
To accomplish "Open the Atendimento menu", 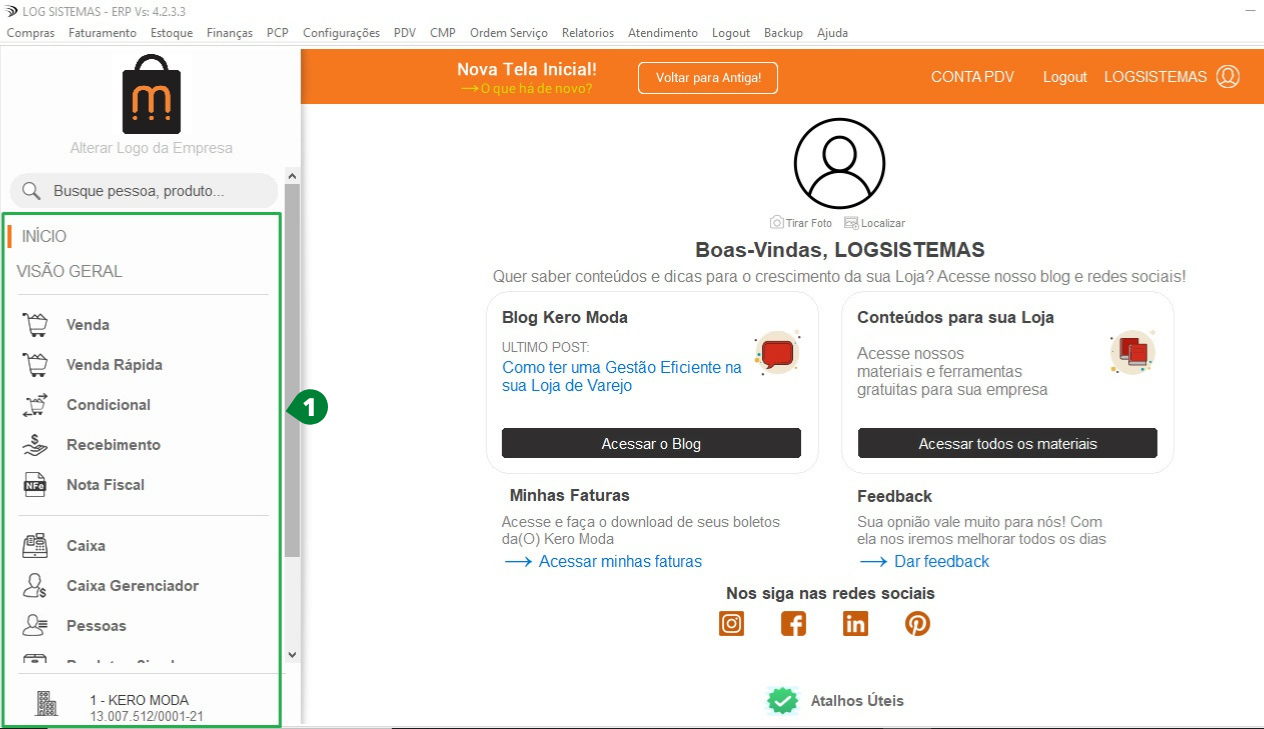I will [x=663, y=33].
